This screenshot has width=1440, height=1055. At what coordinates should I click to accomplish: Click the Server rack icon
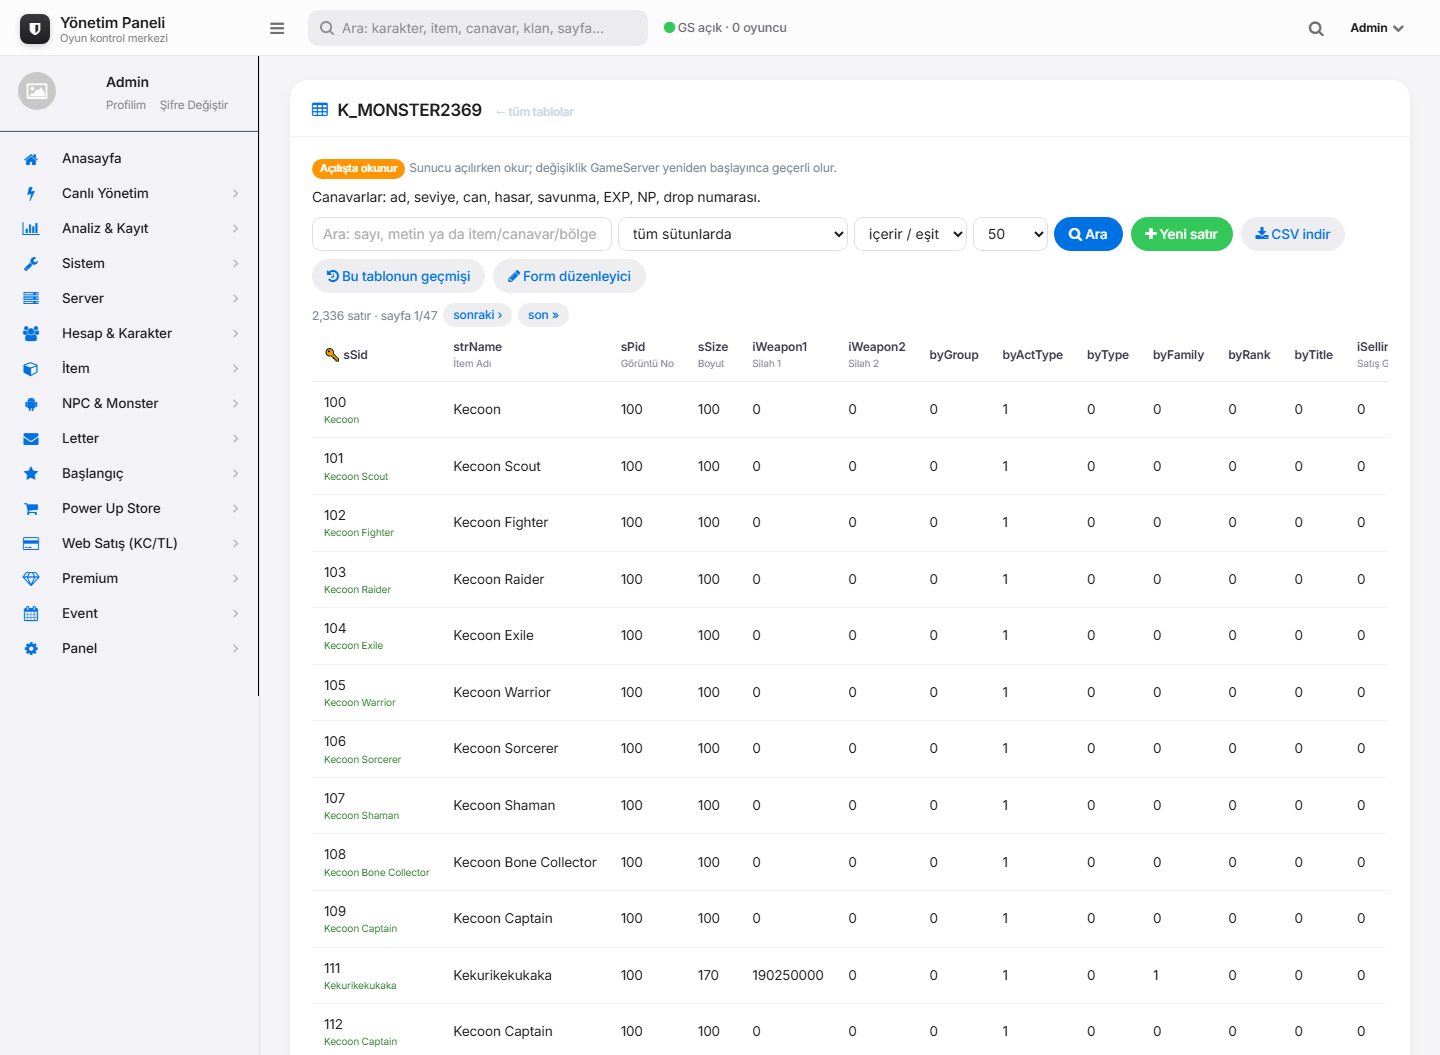[x=31, y=299]
